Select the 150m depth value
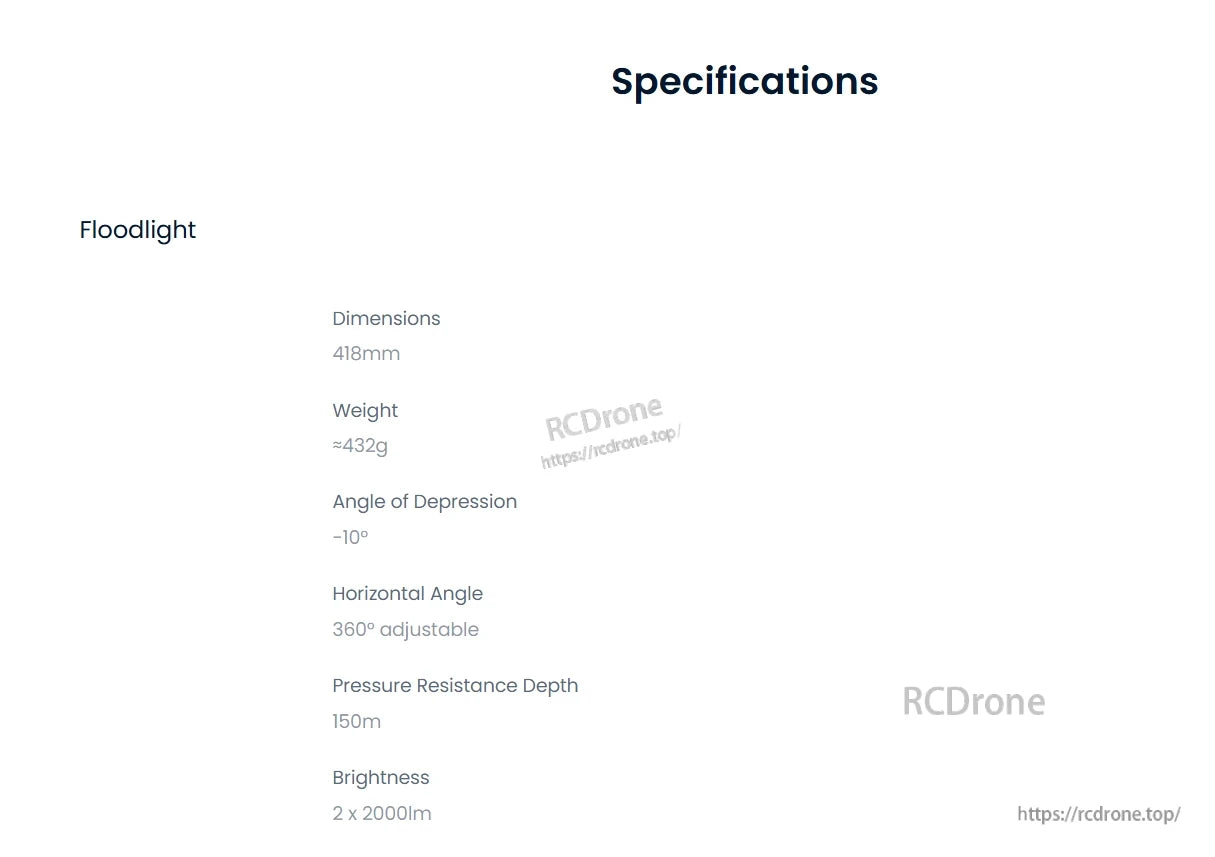Viewport: 1215px width, 857px height. coord(356,722)
